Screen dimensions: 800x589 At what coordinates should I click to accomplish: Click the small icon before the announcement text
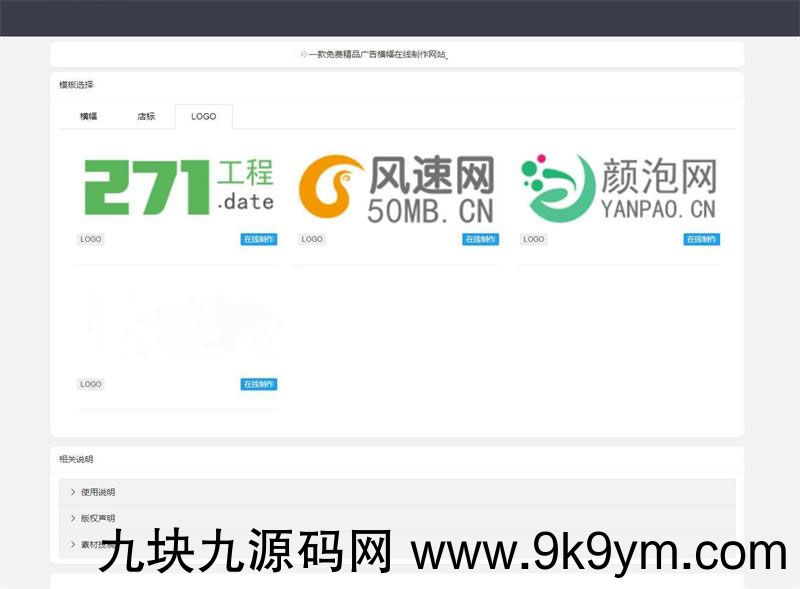[x=304, y=55]
